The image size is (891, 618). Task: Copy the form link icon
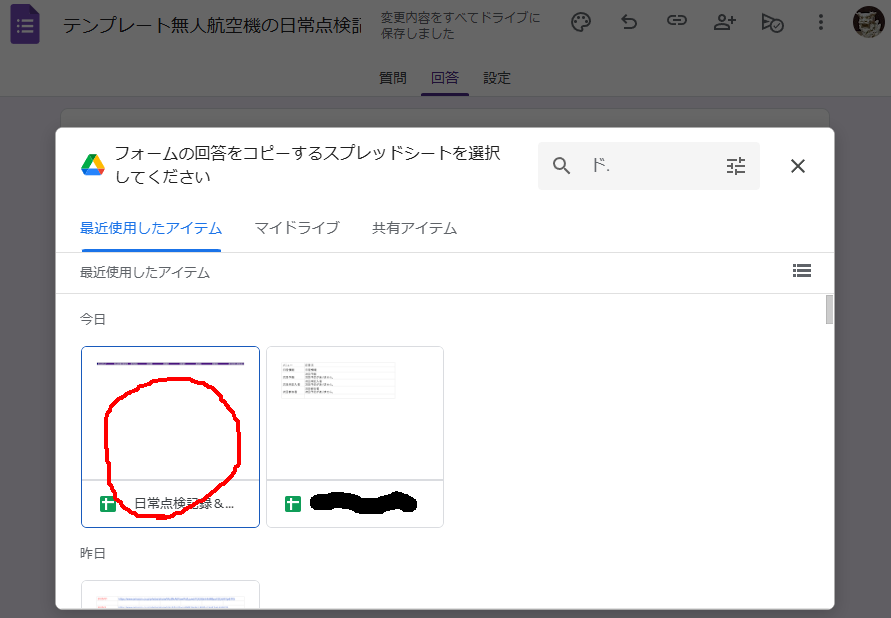(x=677, y=22)
